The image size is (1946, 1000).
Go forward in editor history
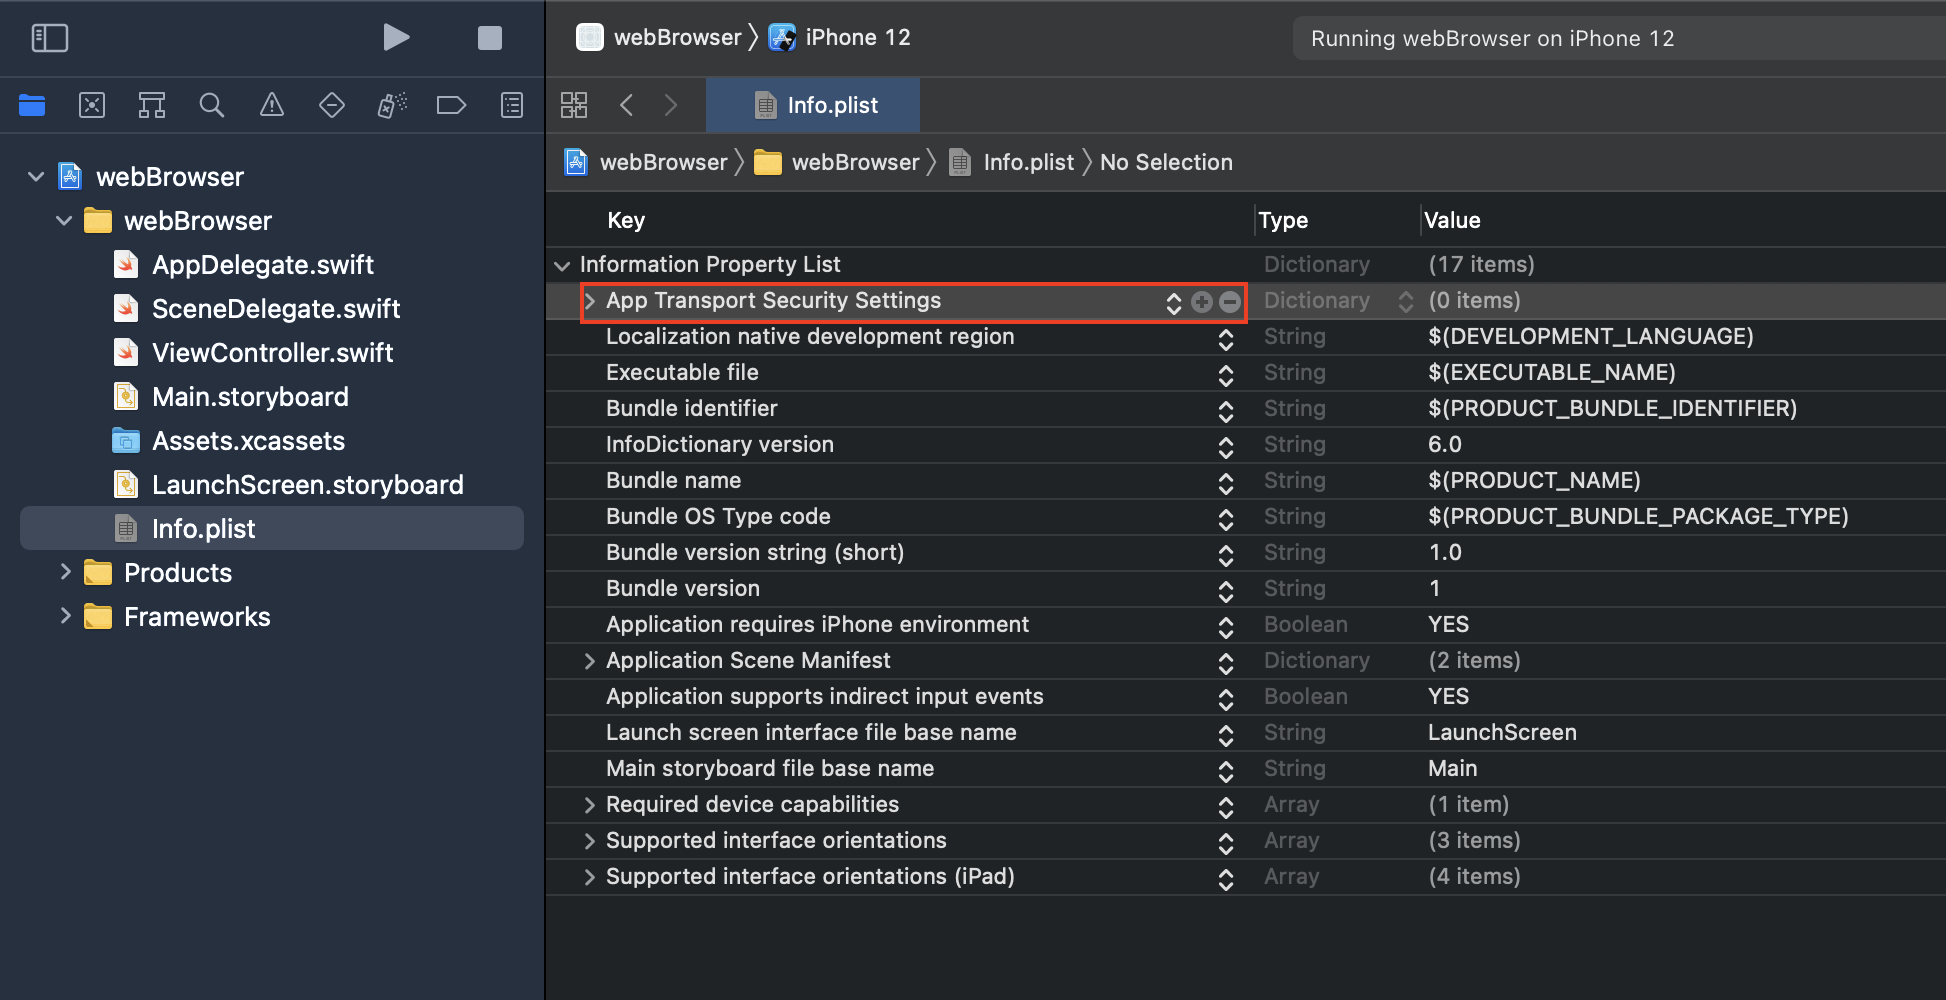(671, 105)
